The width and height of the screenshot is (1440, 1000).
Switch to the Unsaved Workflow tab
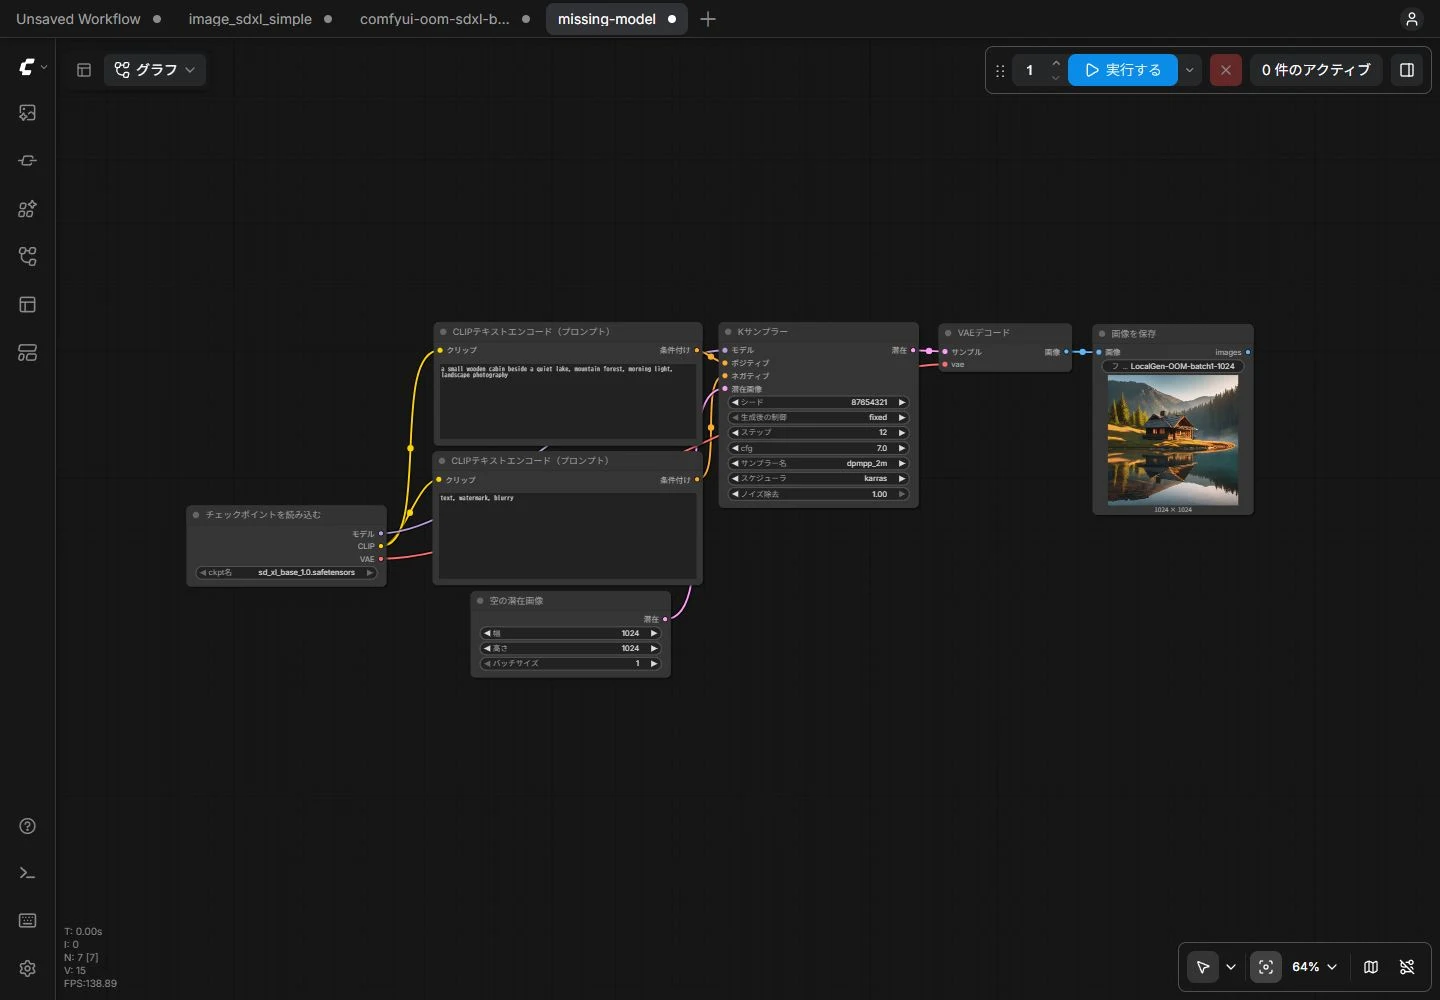[78, 19]
